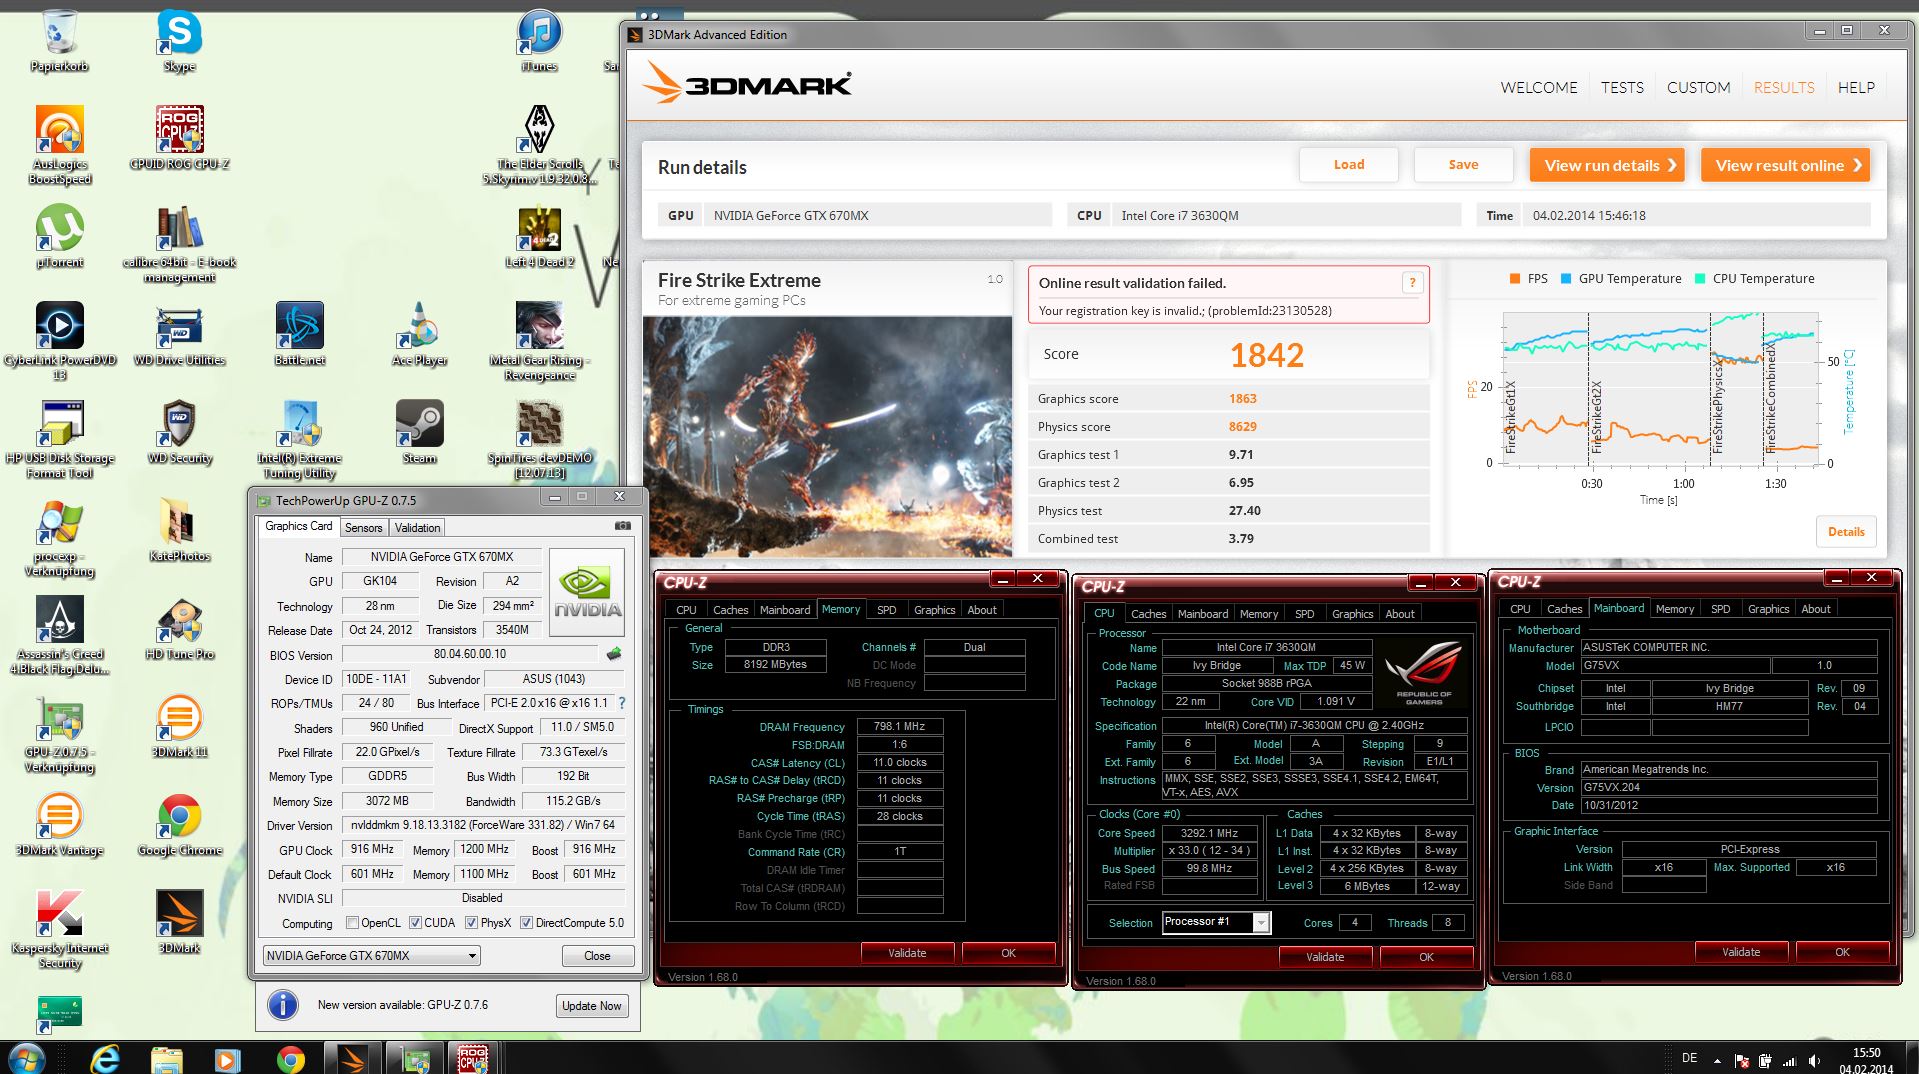Launch The Elder Scrolls Skyrim shortcut

pos(539,144)
